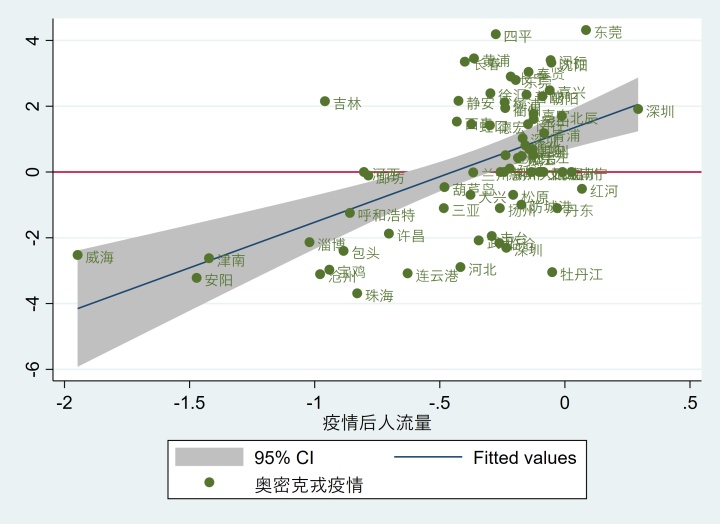The image size is (720, 524).
Task: Click the 四平 data point
Action: pos(495,34)
